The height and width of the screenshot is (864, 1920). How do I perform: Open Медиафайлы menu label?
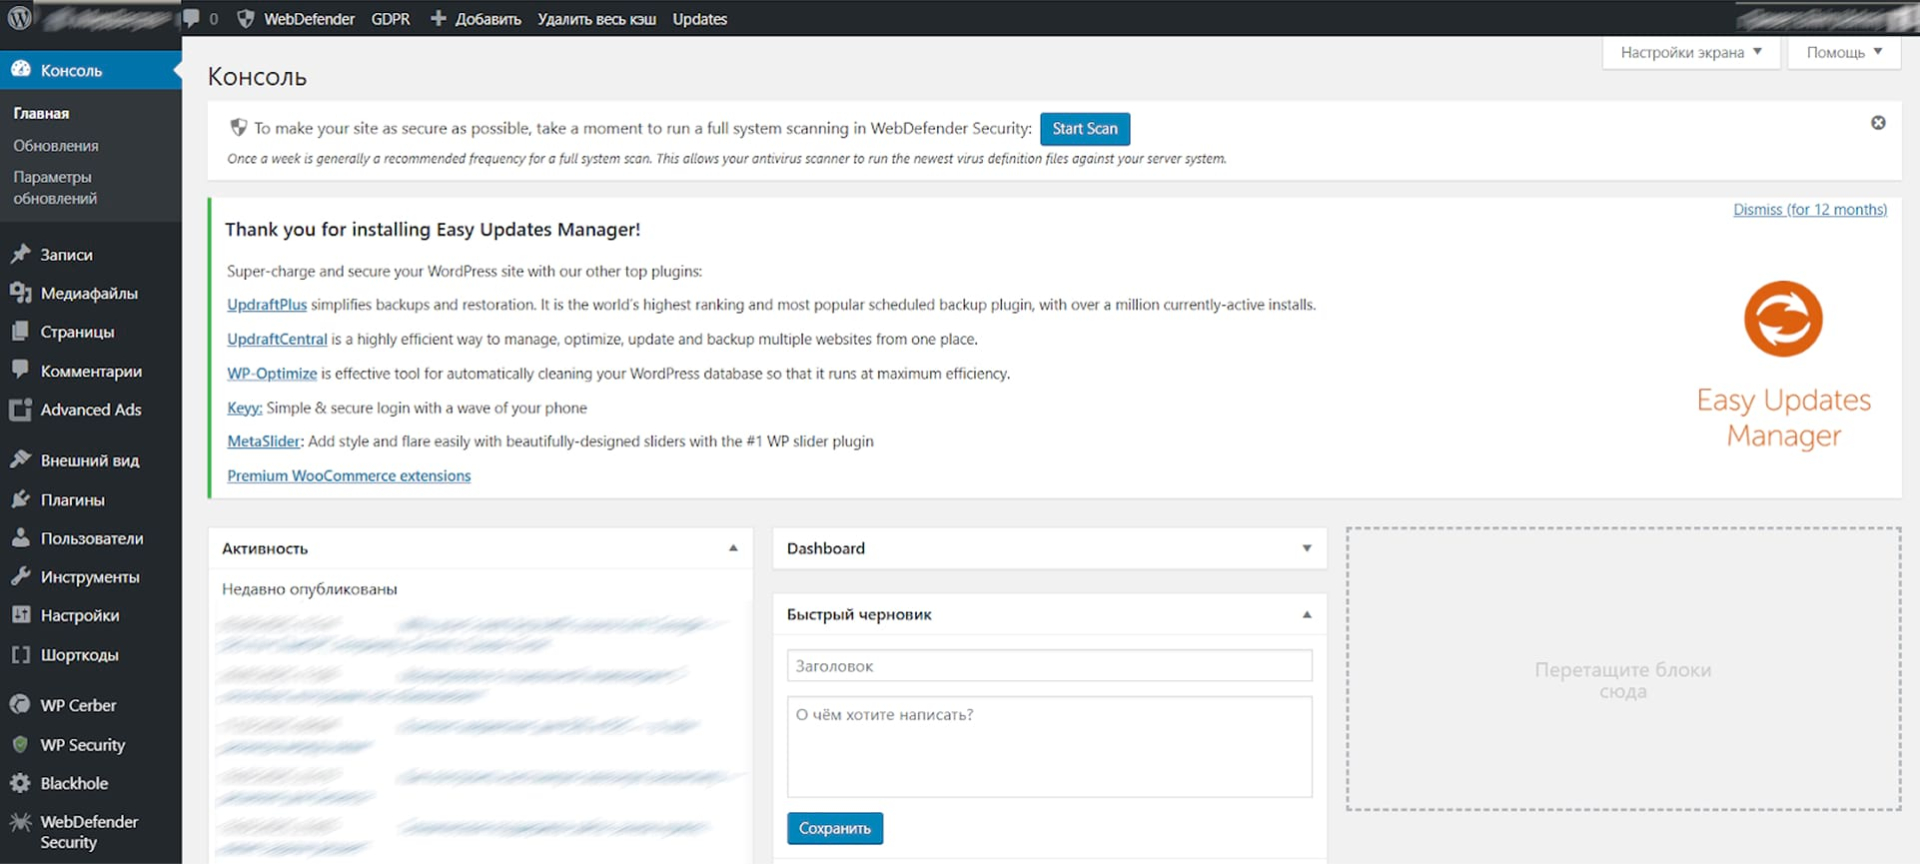click(x=89, y=293)
